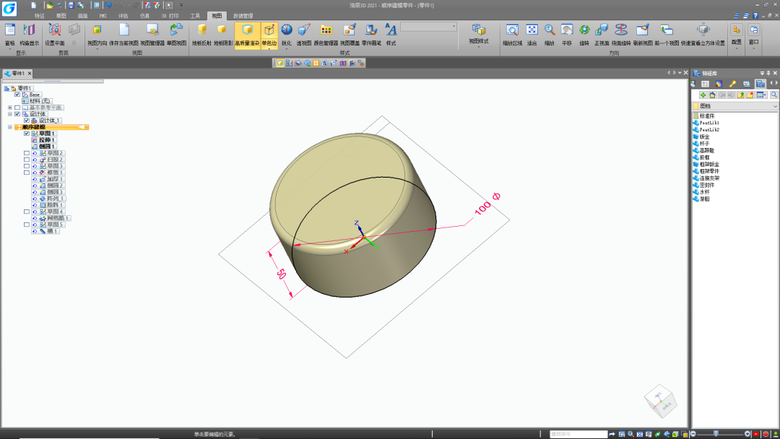Viewport: 780px width, 439px height.
Task: Click the 零件1 document tab
Action: (17, 74)
